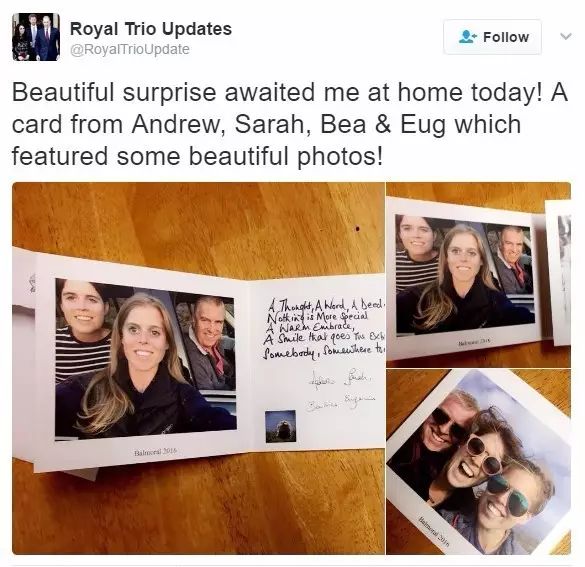The width and height of the screenshot is (585, 567).
Task: Click the person-plus icon on Follow button
Action: (467, 37)
